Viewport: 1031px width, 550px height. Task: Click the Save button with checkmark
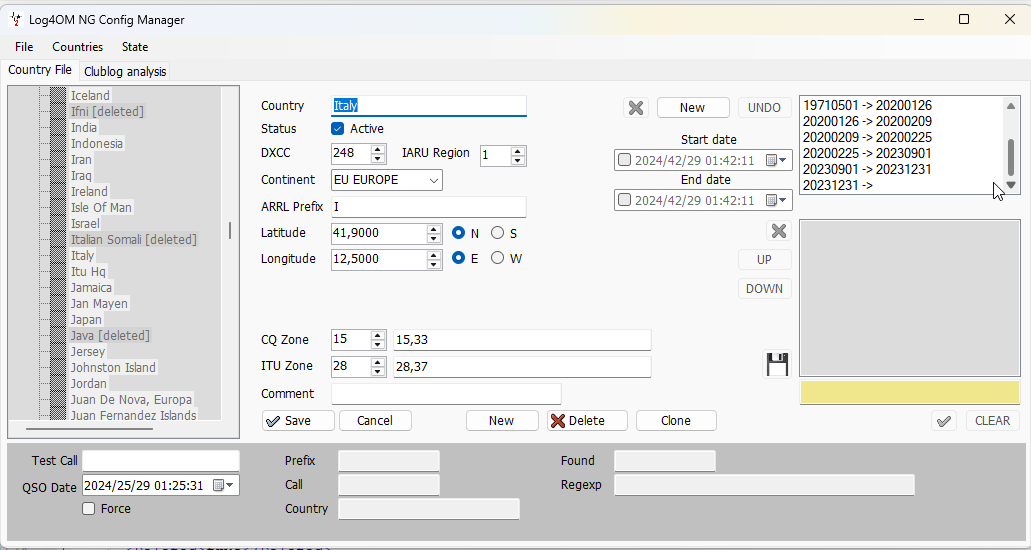pyautogui.click(x=298, y=420)
